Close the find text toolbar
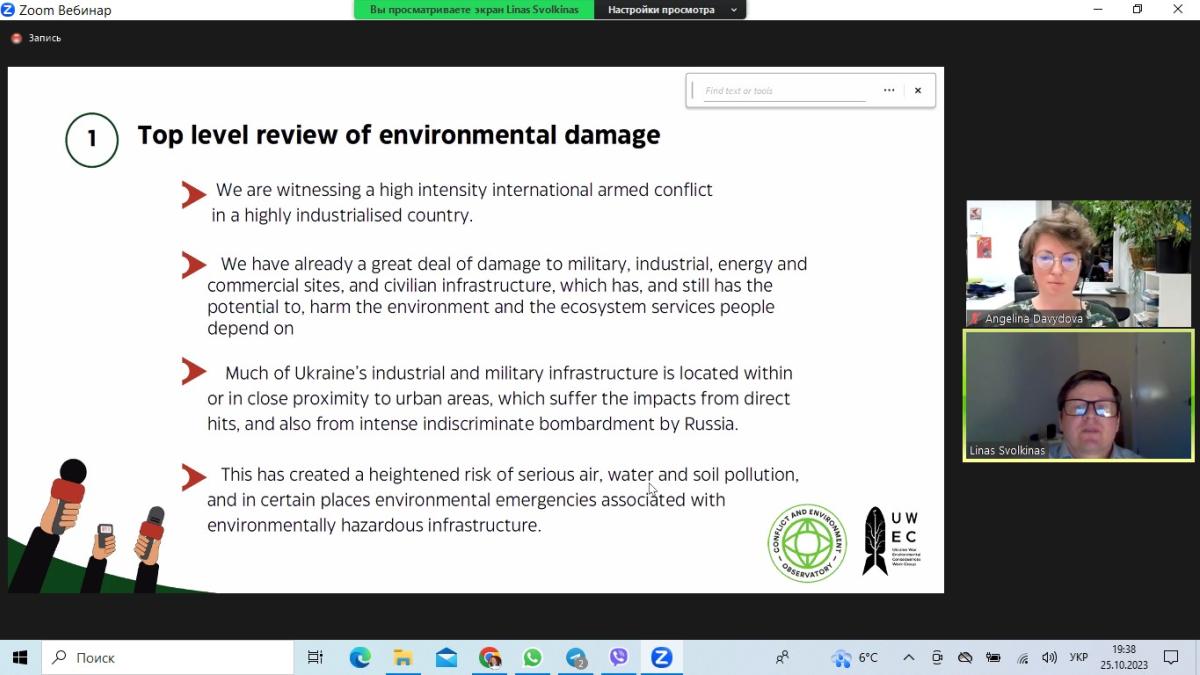The width and height of the screenshot is (1200, 675). click(918, 91)
